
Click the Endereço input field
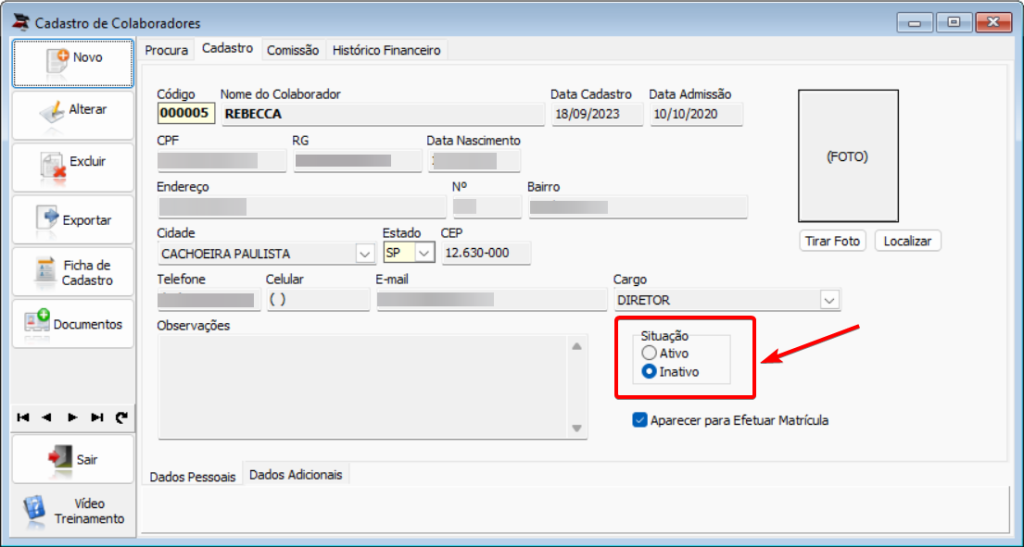(302, 207)
